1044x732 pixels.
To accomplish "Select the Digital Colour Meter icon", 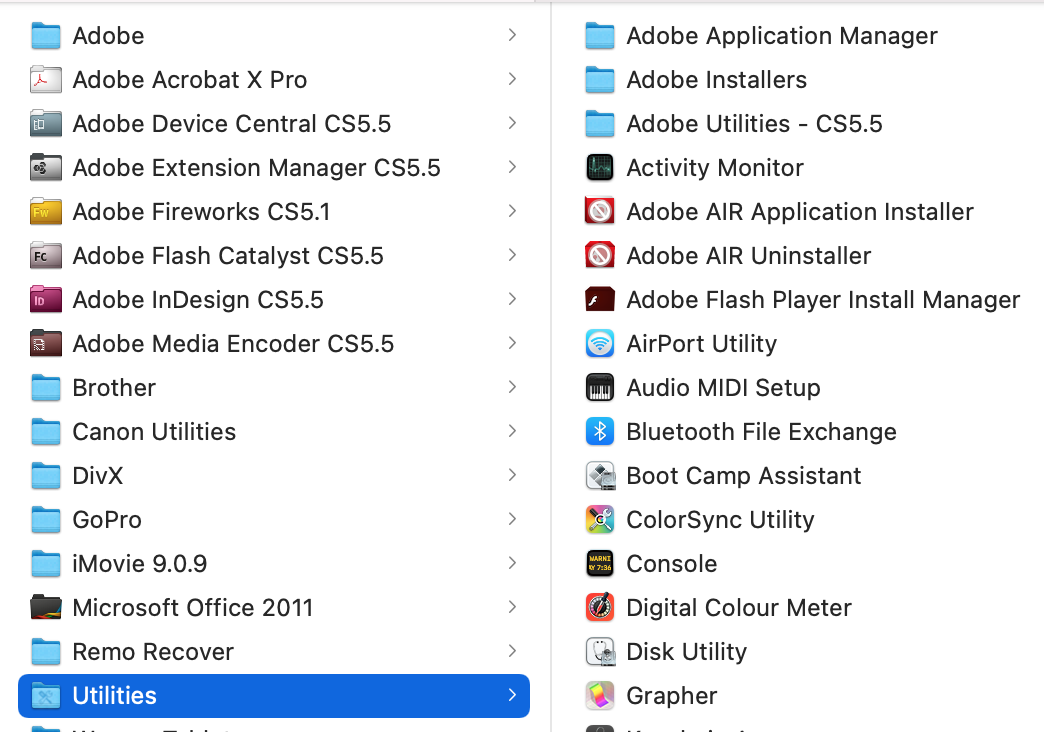I will [599, 608].
